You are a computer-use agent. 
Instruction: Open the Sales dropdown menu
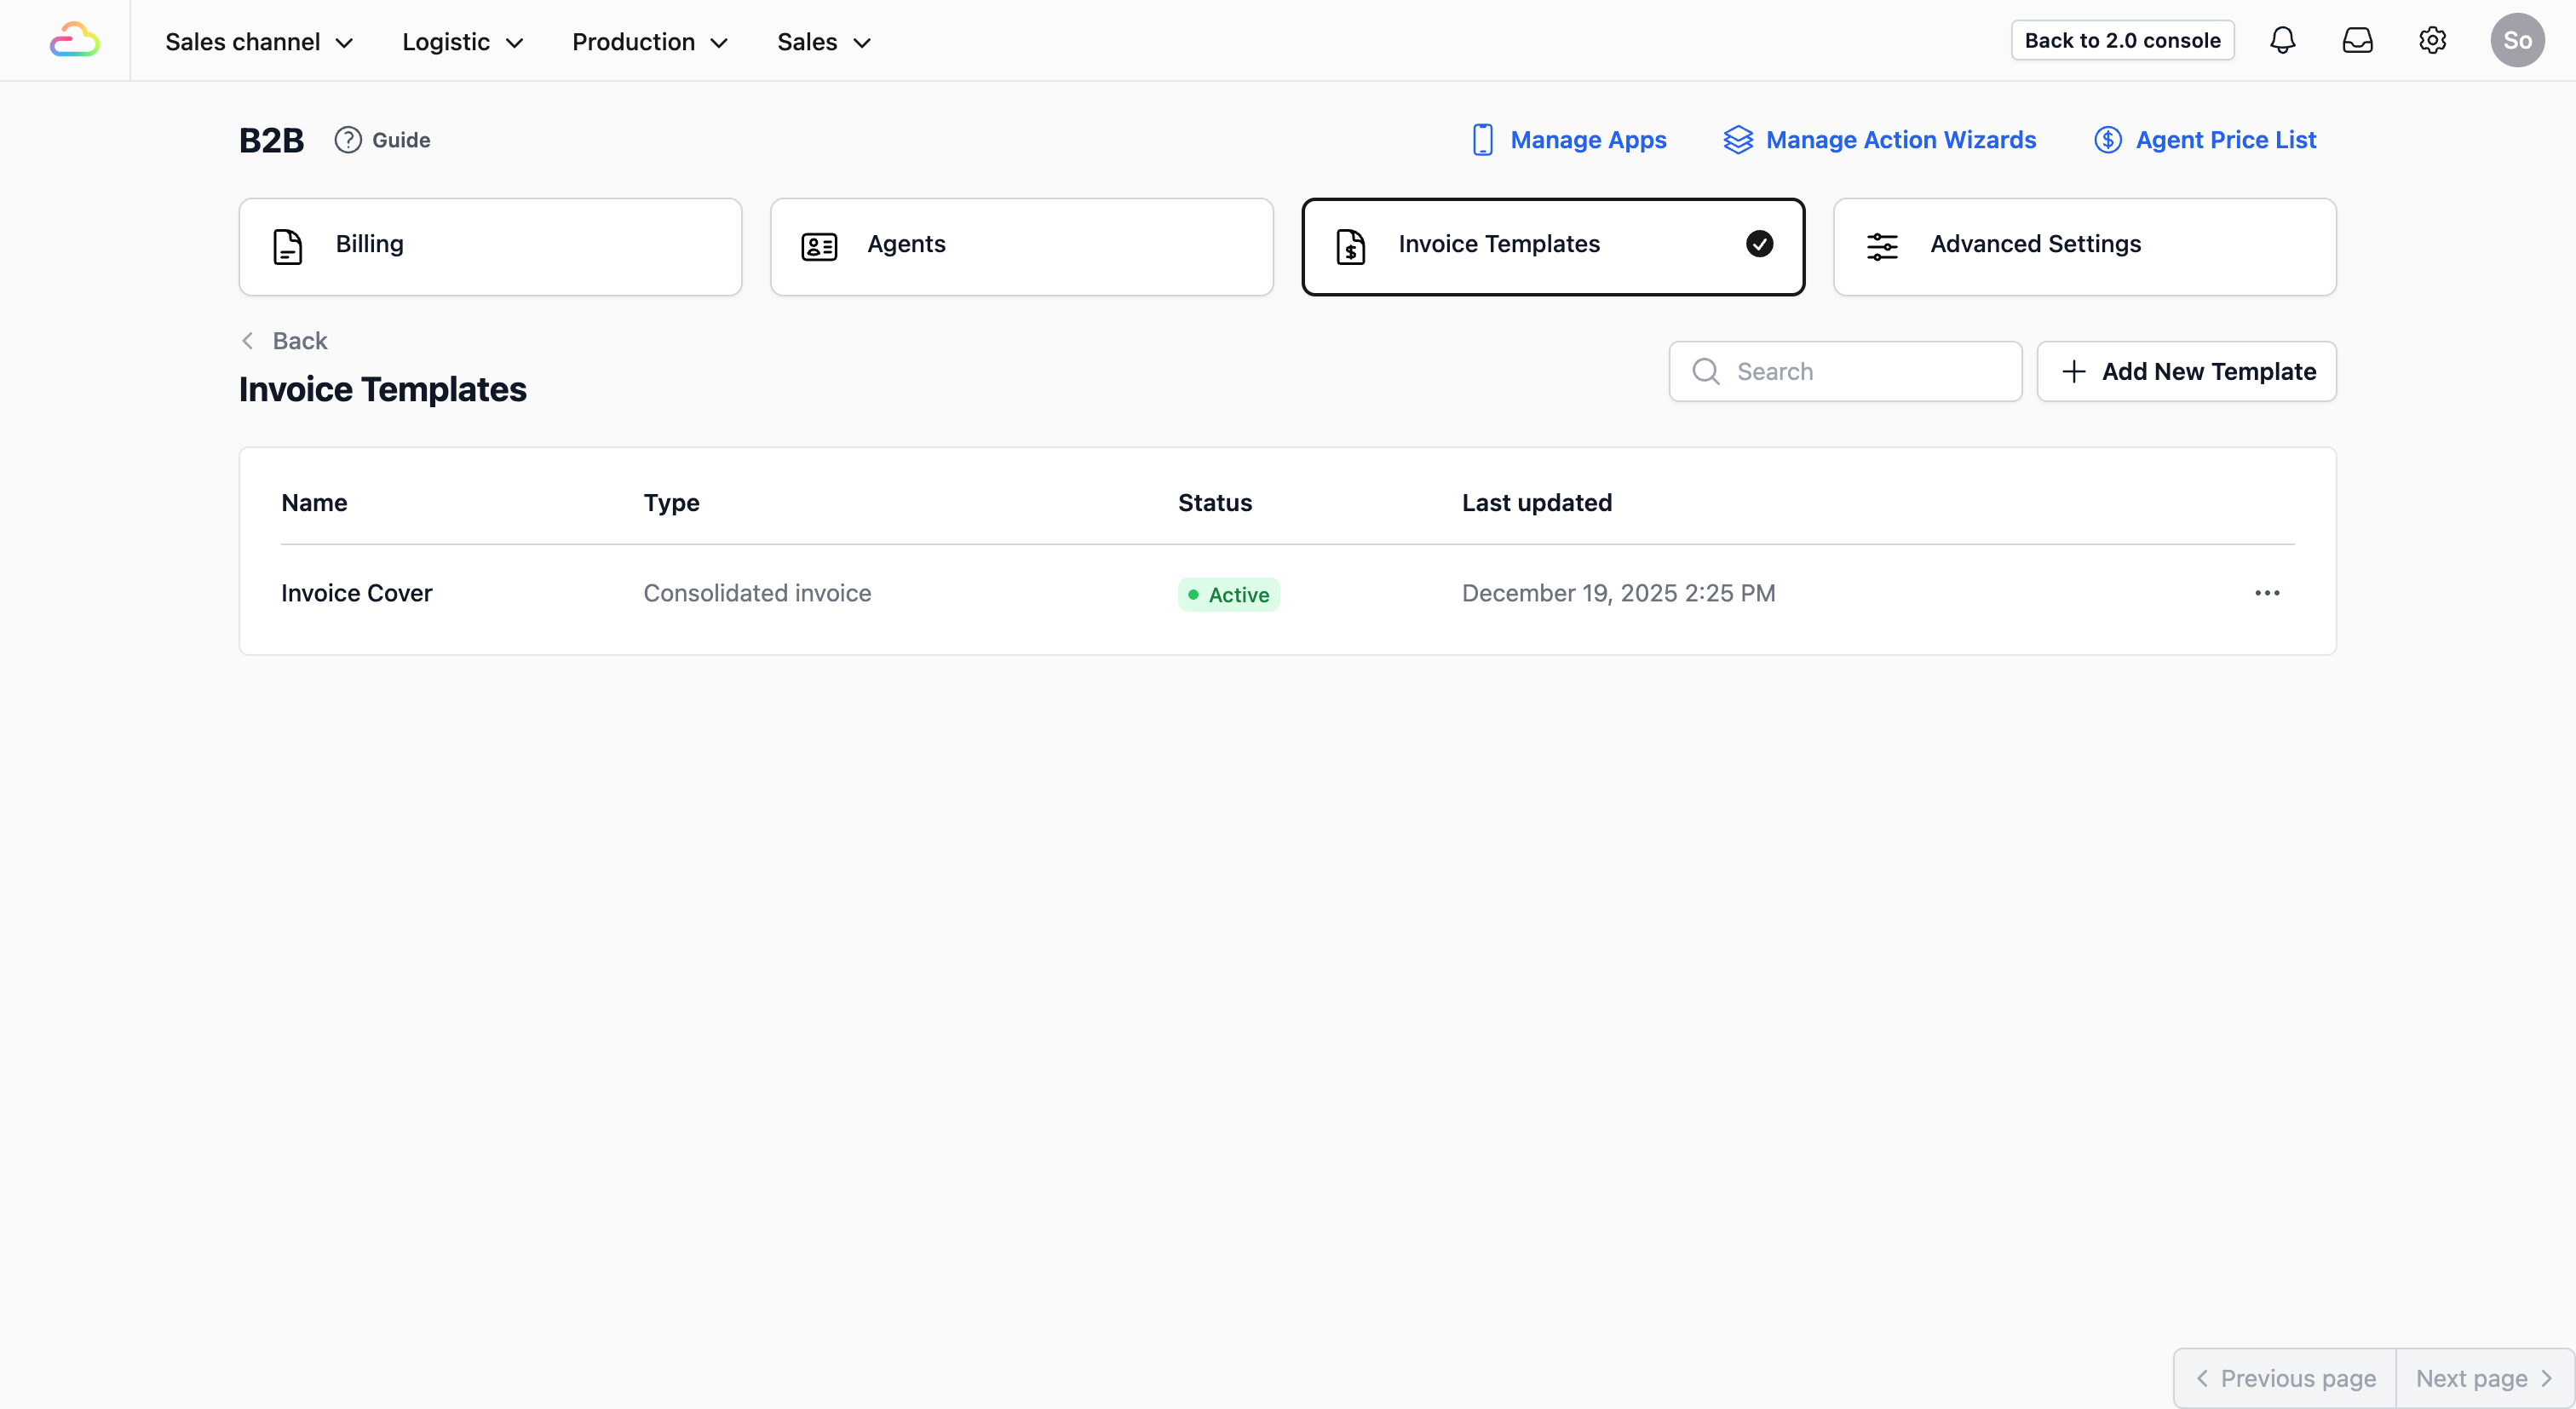[x=823, y=42]
